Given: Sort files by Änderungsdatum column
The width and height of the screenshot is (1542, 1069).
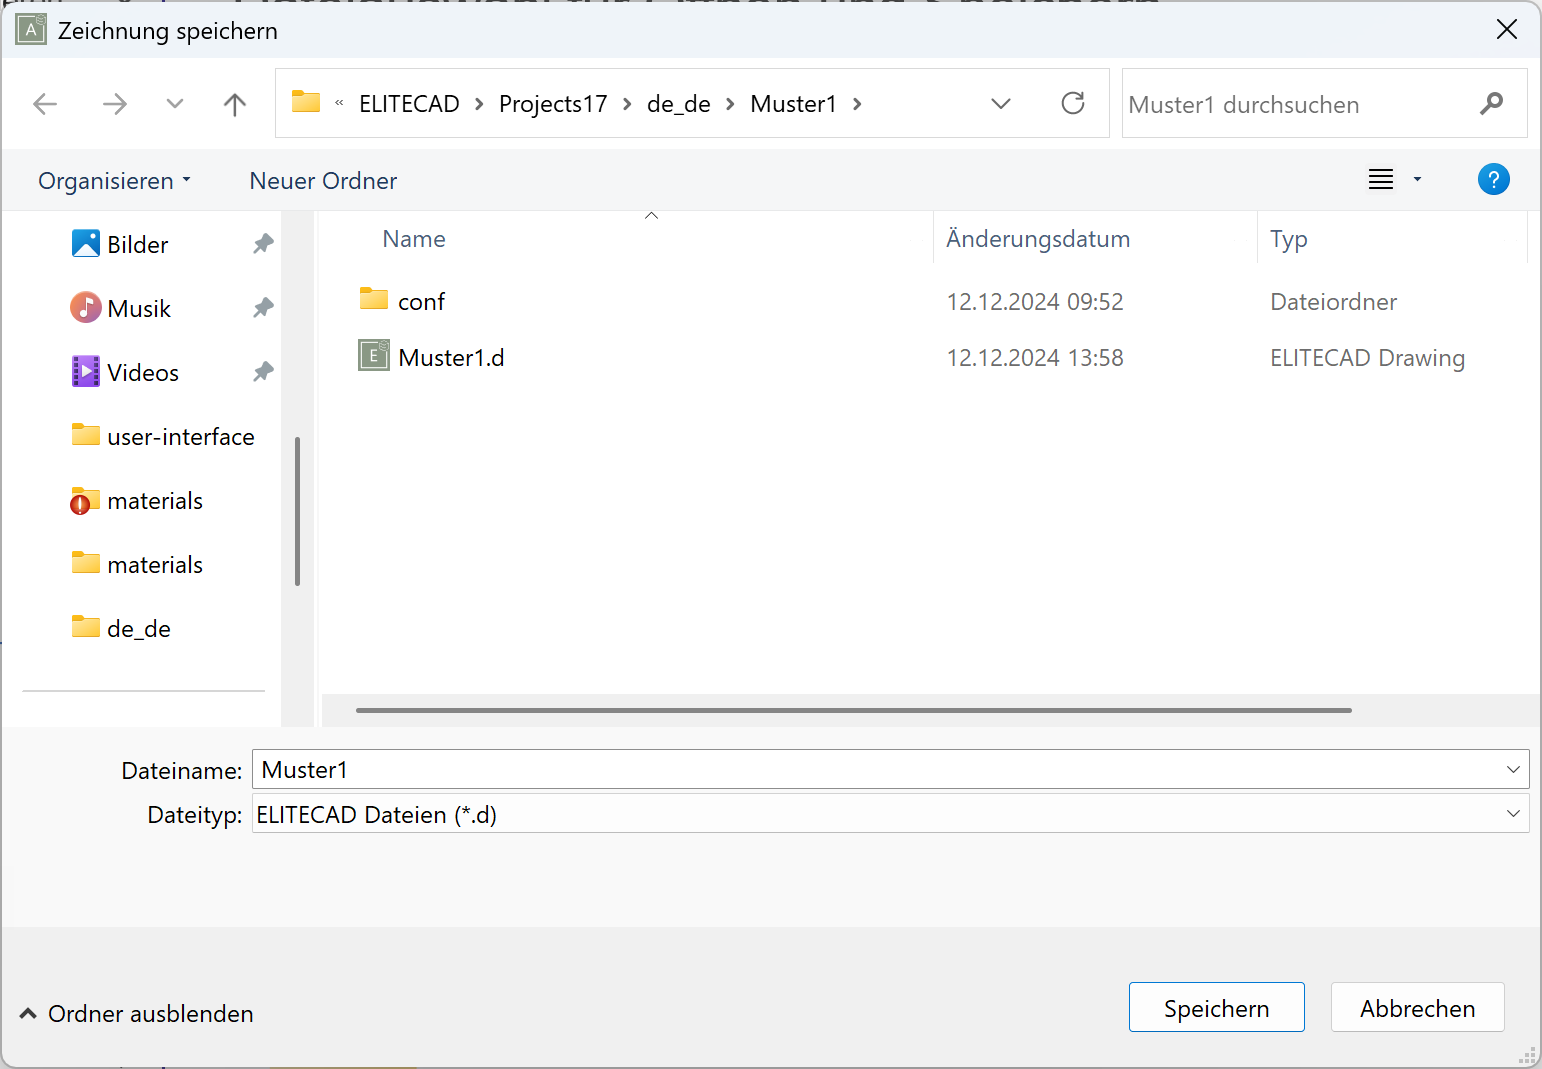Looking at the screenshot, I should coord(1038,239).
